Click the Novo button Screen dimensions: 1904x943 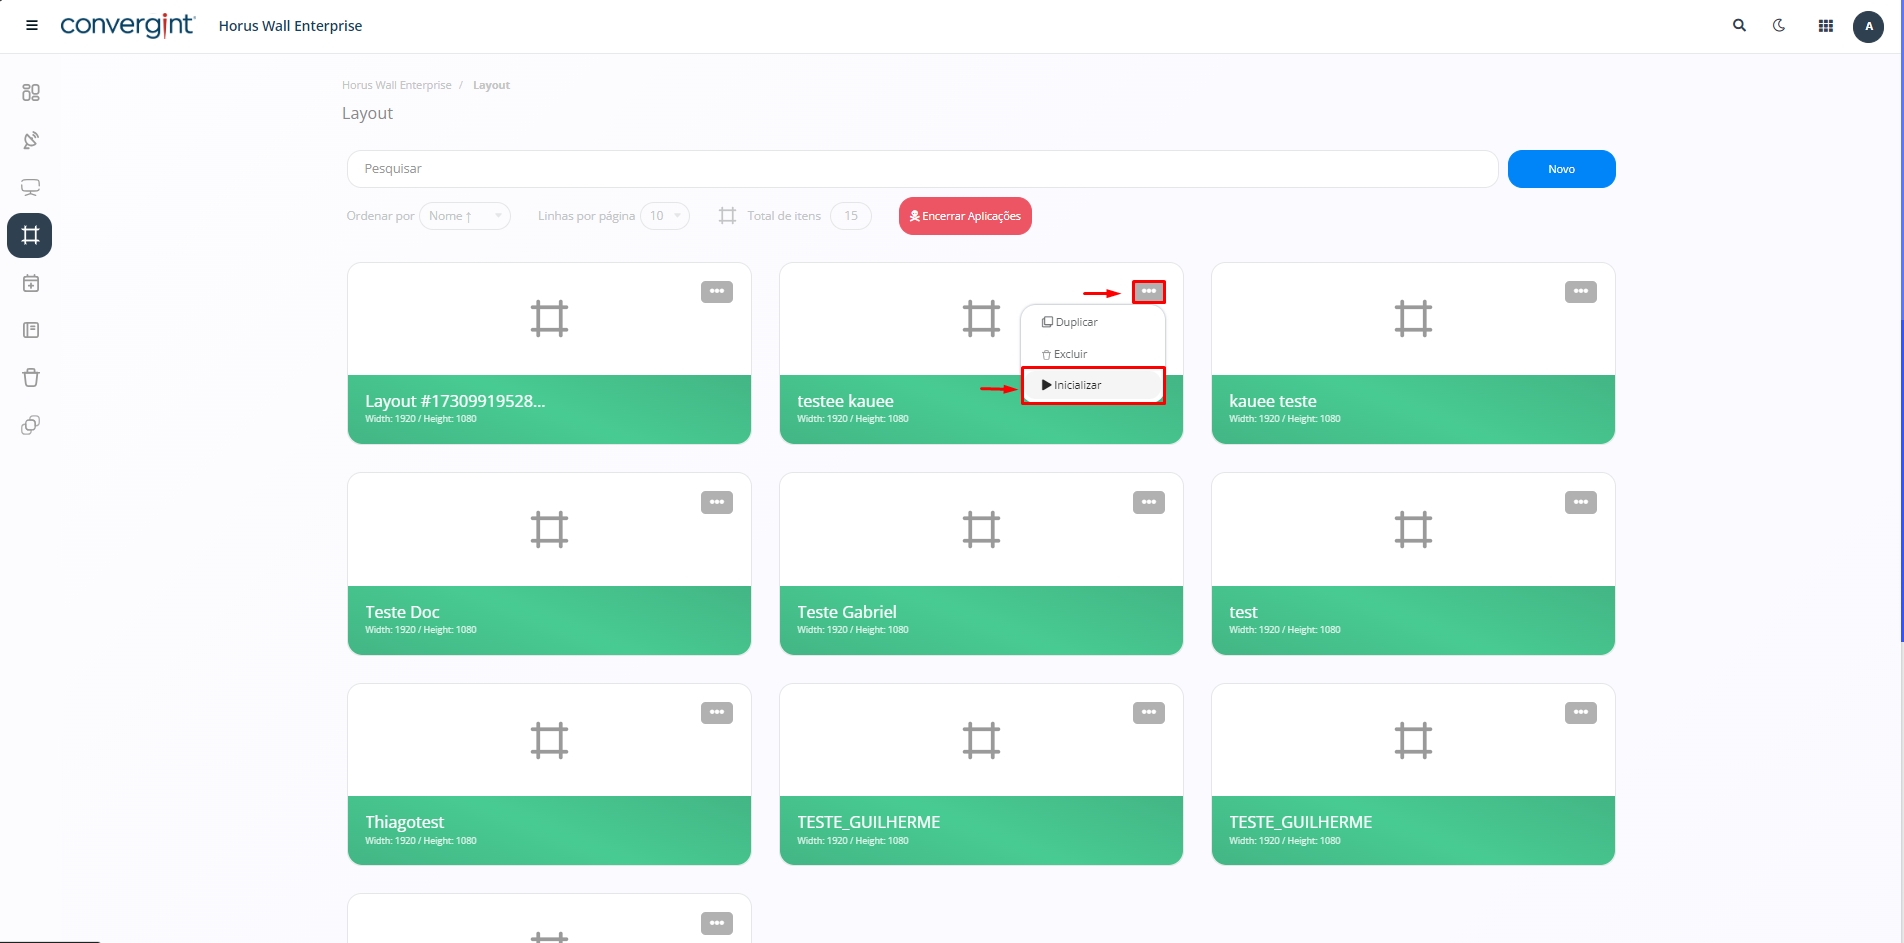click(x=1561, y=169)
